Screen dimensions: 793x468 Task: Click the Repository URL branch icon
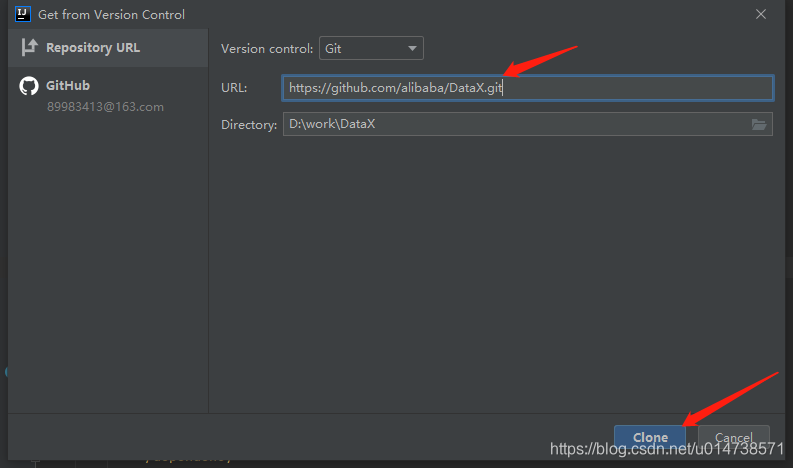[x=29, y=48]
